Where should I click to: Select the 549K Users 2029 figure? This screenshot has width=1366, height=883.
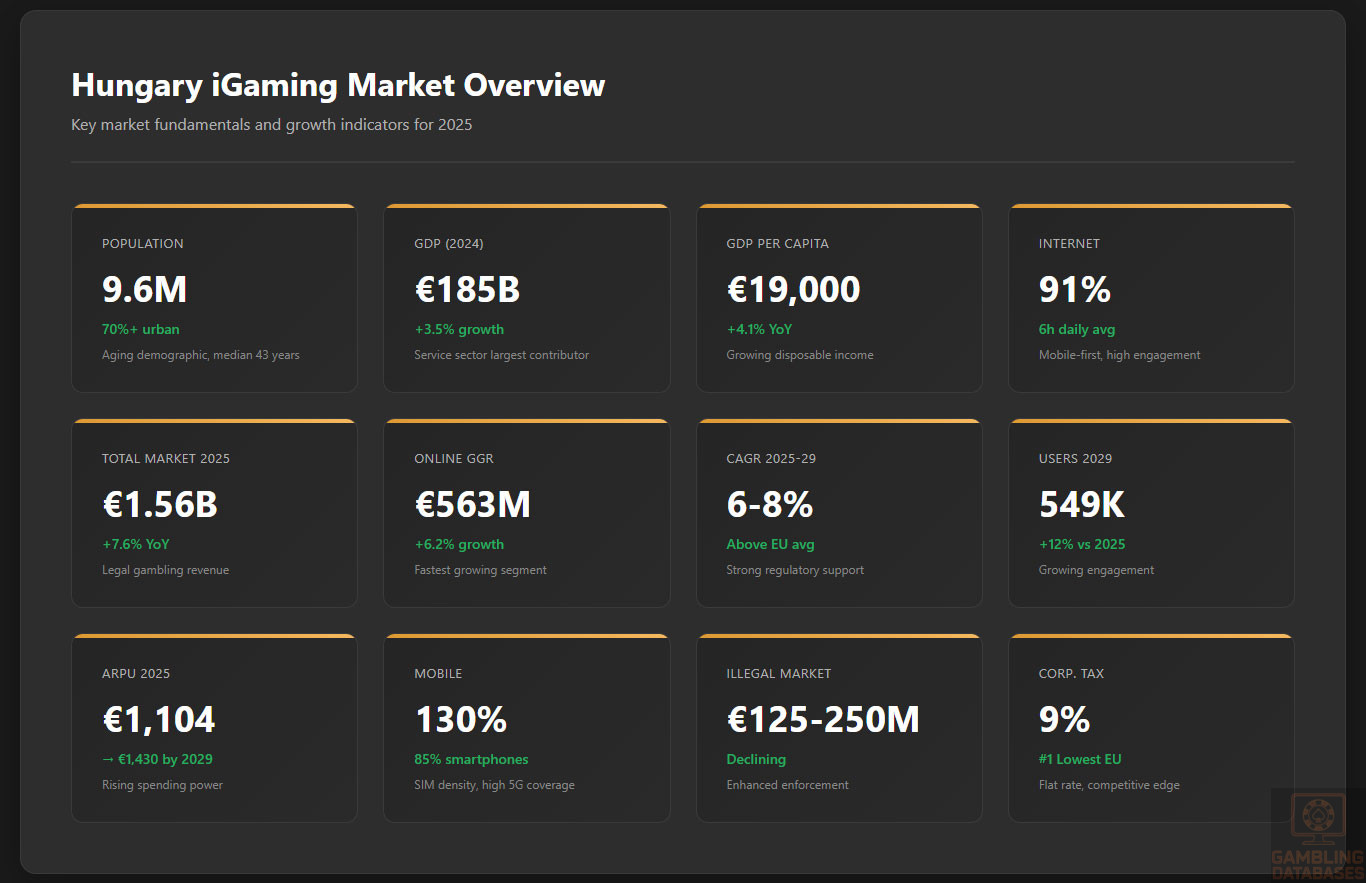click(x=1082, y=504)
